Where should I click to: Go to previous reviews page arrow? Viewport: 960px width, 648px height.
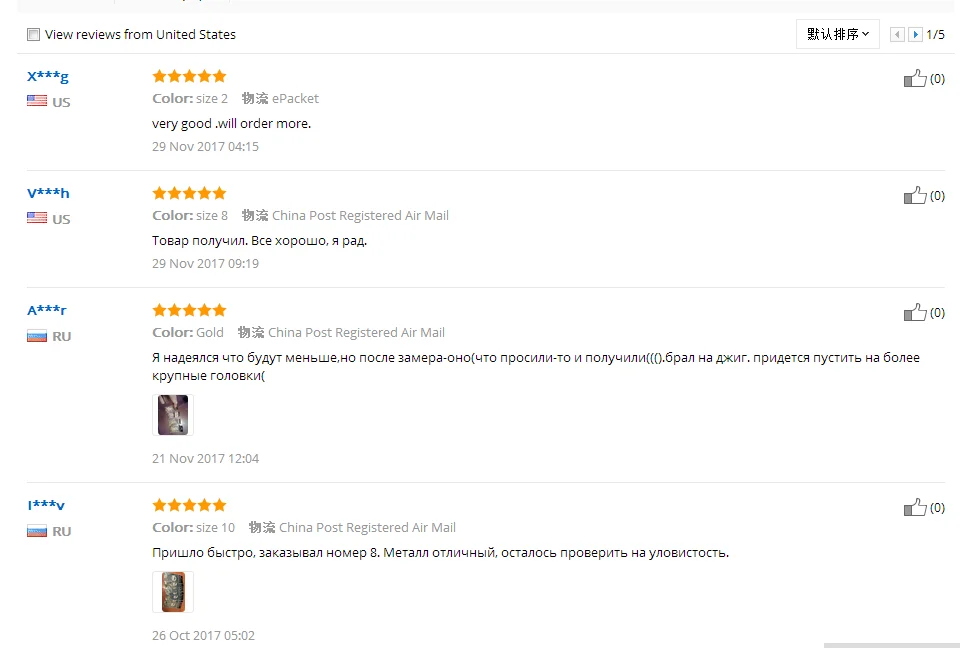tap(897, 35)
